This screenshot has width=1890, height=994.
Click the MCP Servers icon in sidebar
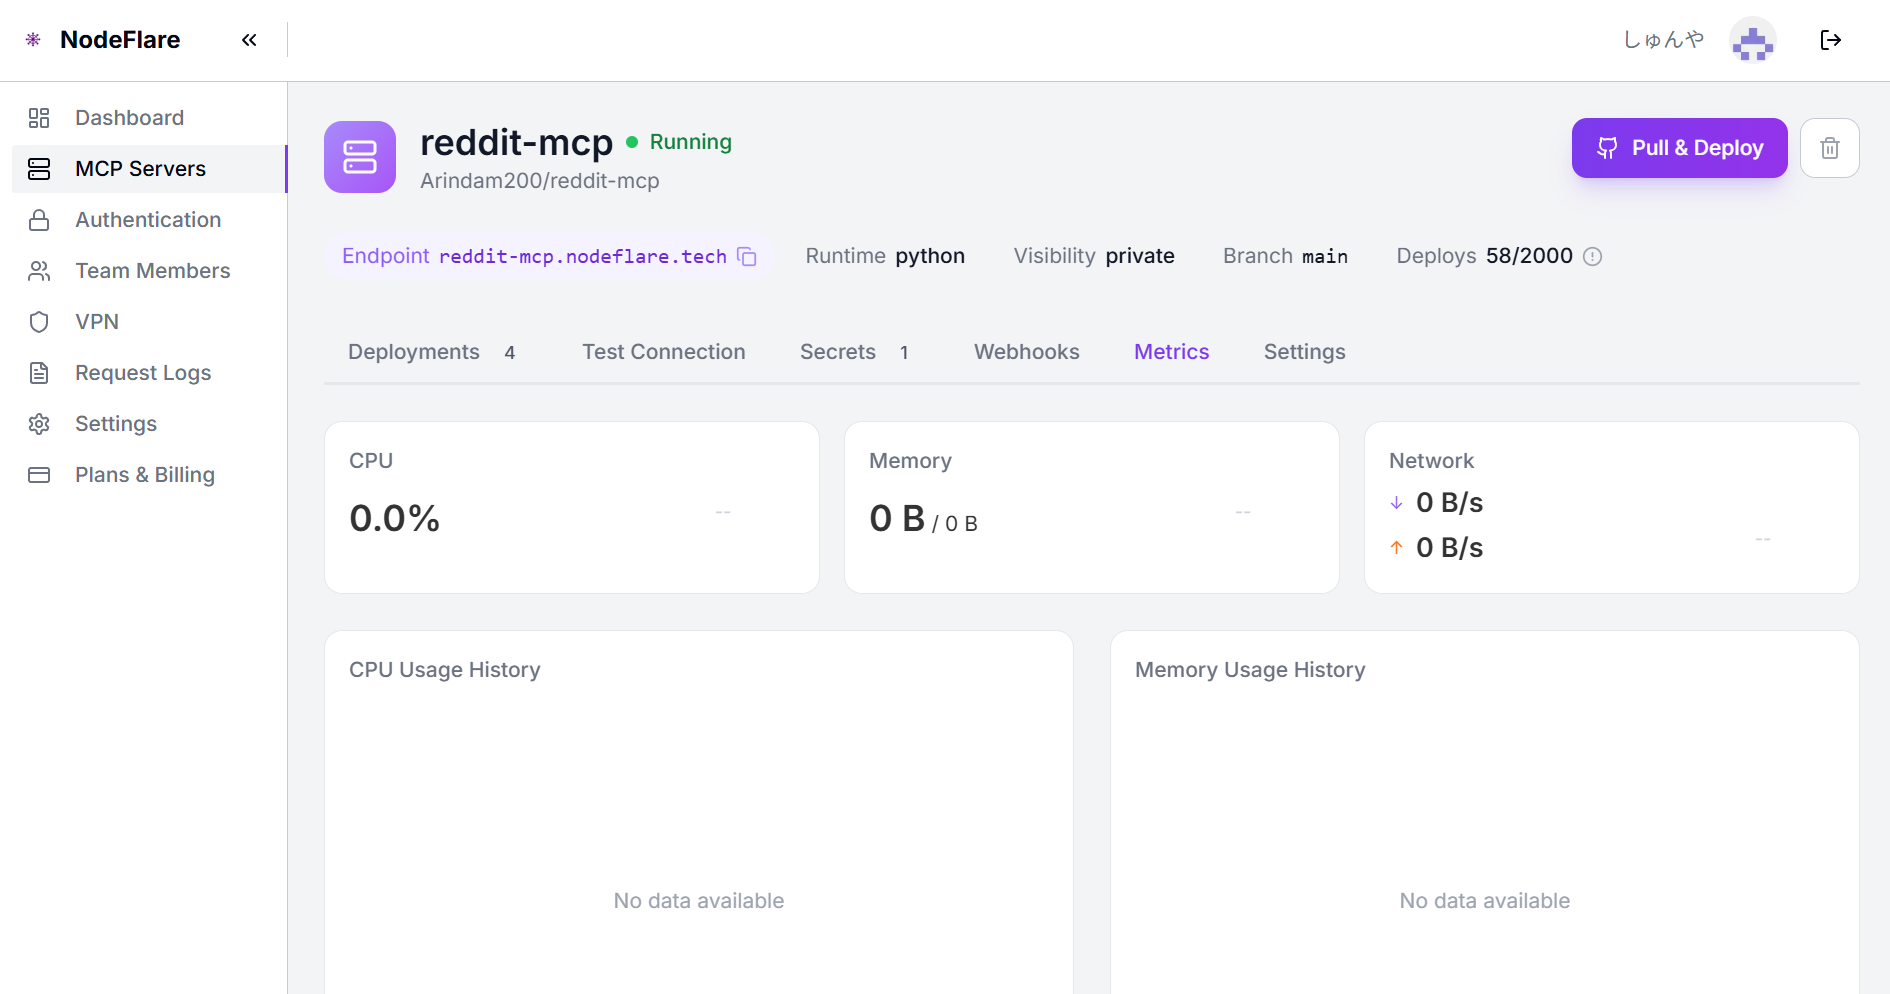39,169
